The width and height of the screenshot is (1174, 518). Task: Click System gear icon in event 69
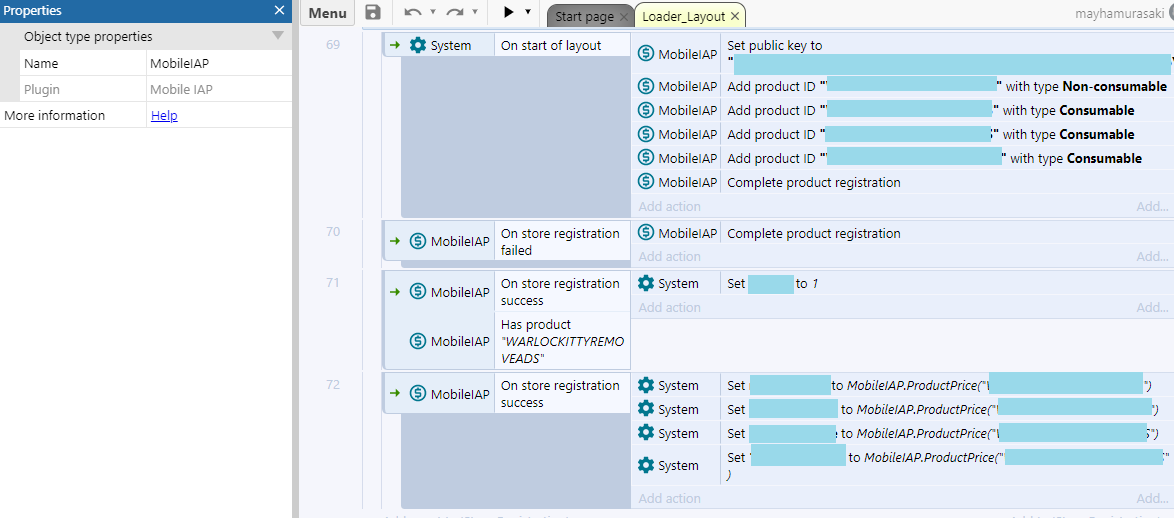pyautogui.click(x=418, y=46)
